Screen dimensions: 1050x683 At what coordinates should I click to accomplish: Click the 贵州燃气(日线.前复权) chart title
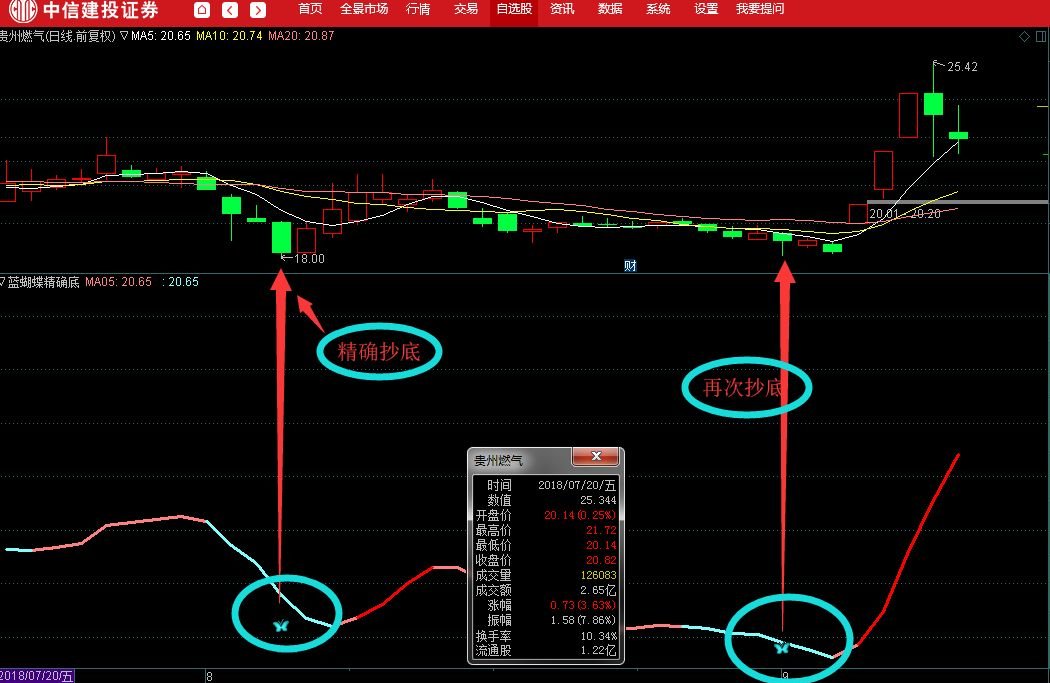(58, 35)
